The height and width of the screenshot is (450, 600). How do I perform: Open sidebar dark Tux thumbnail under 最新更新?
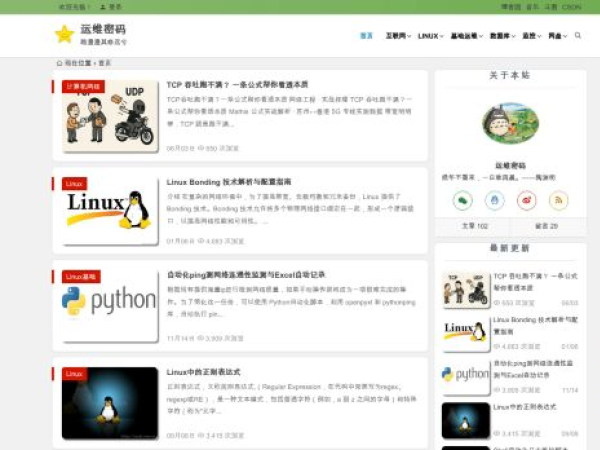(x=466, y=420)
